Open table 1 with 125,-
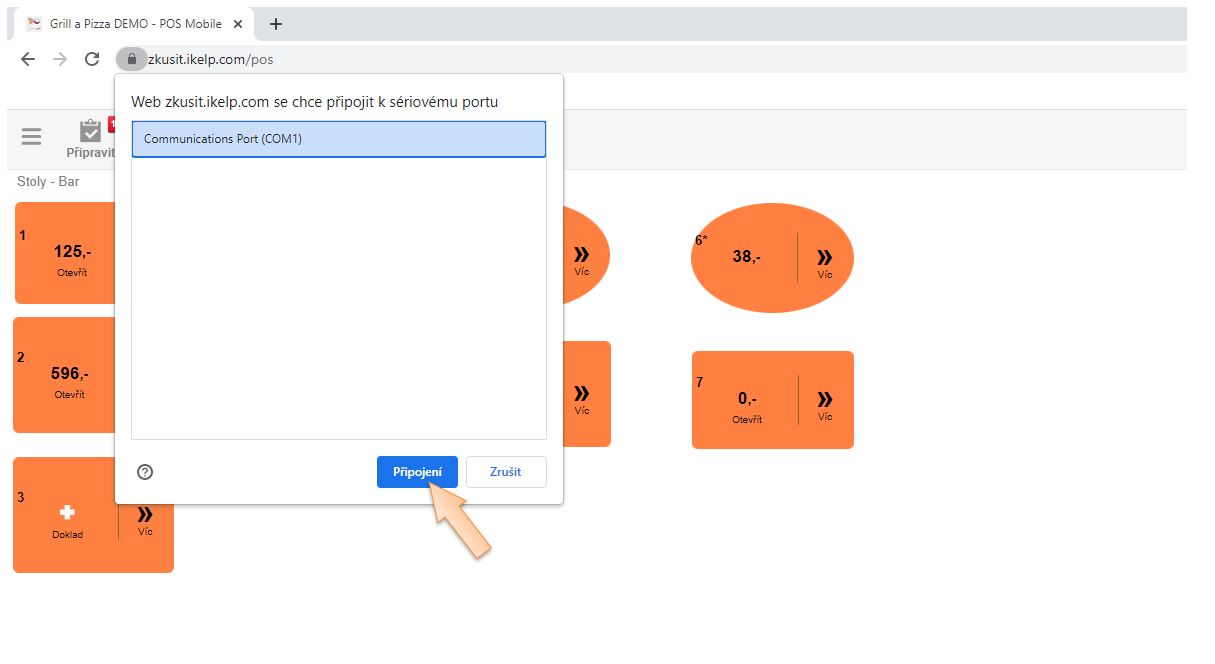 (70, 257)
